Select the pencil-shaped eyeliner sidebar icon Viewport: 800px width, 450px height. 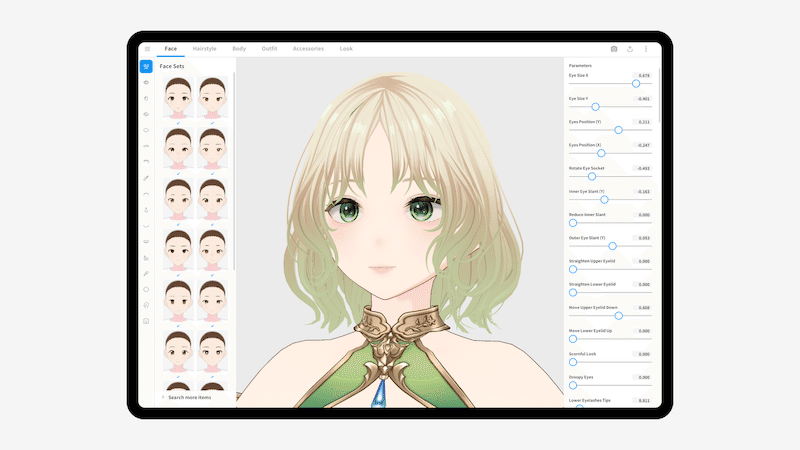(x=146, y=178)
